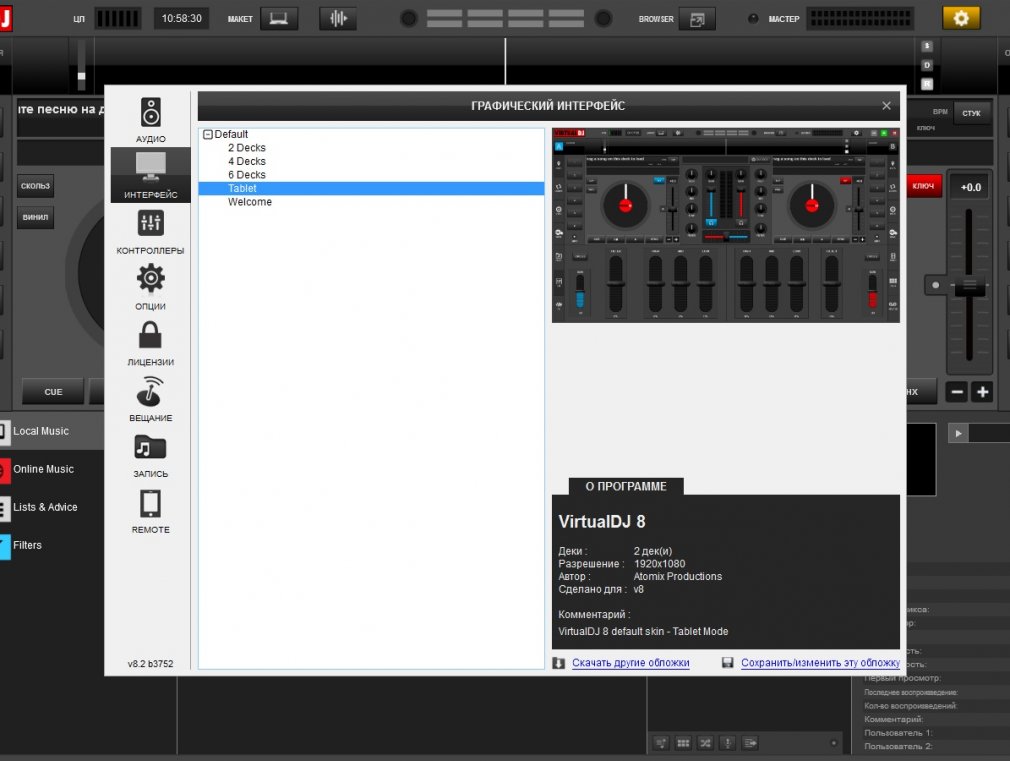Toggle the Скольз slip mode button
1010x761 pixels.
click(35, 186)
